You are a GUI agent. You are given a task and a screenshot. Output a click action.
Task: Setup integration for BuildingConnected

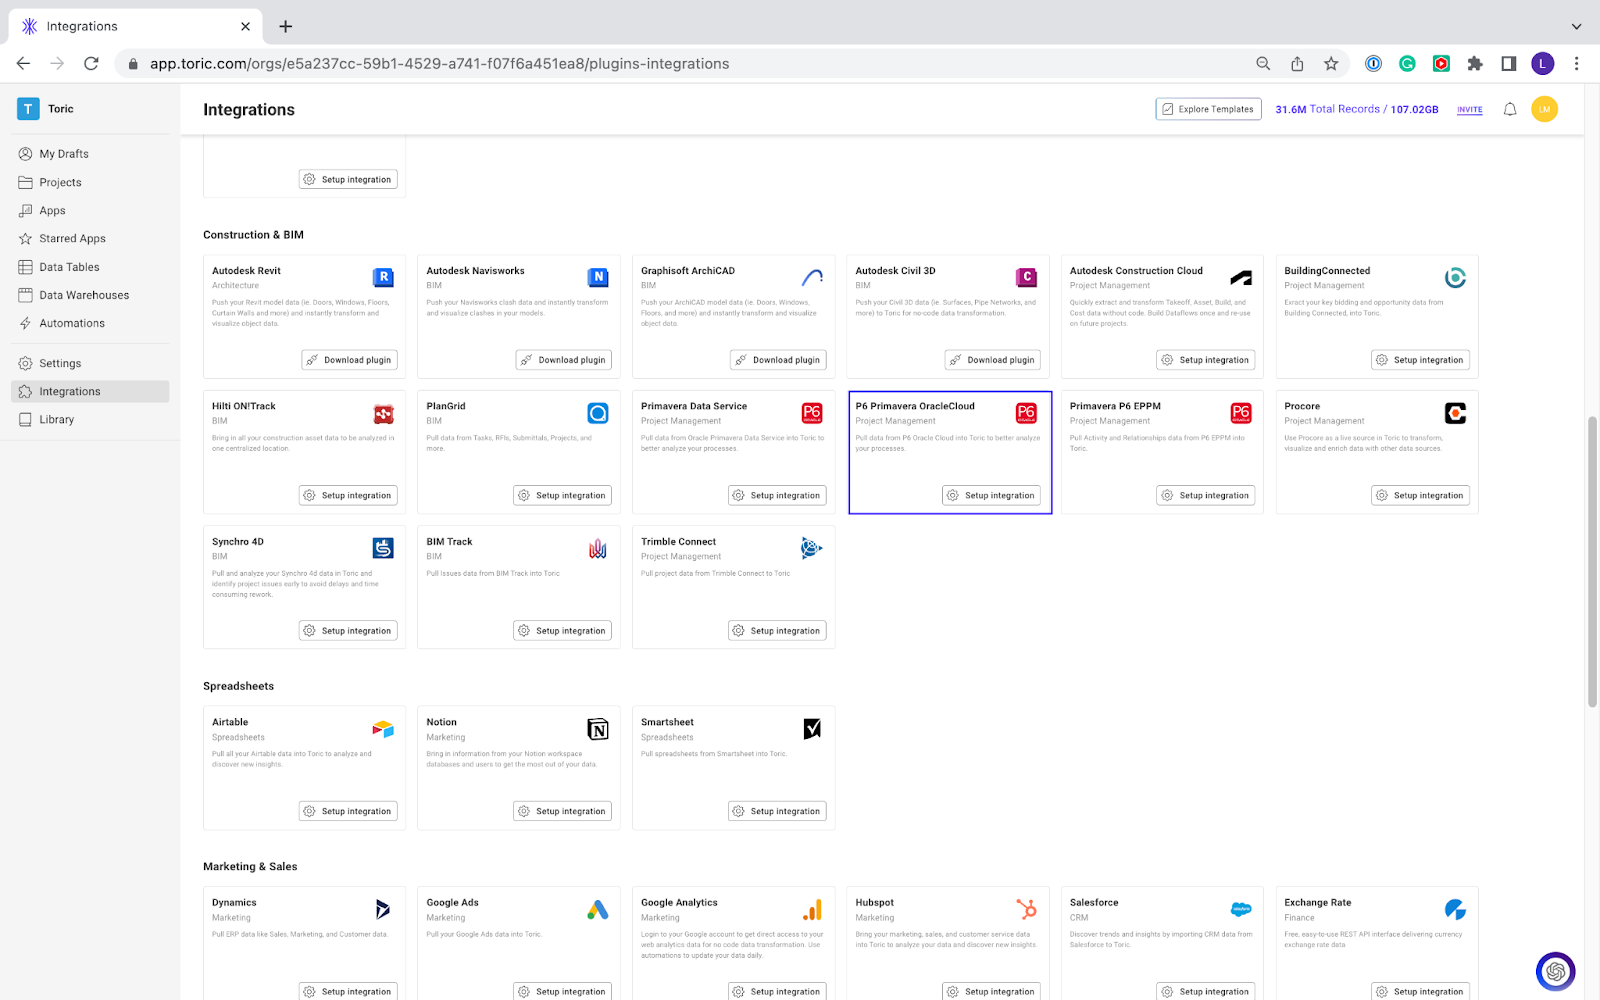pyautogui.click(x=1420, y=360)
